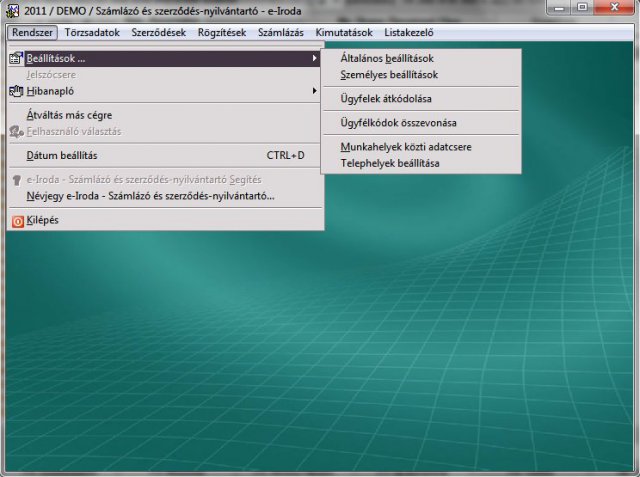Expand the Hibanapló submenu arrow
Screen dimensions: 640x477
tap(314, 91)
